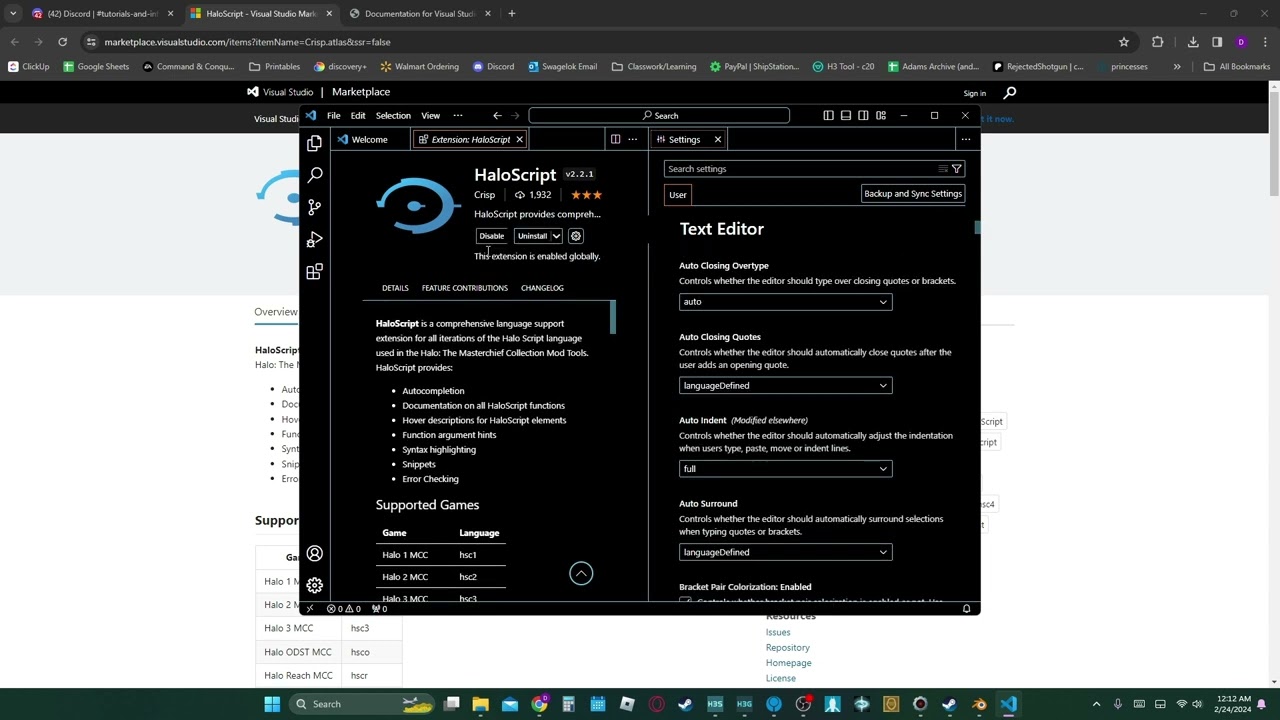Click the notifications bell in VS Code status bar

[966, 608]
